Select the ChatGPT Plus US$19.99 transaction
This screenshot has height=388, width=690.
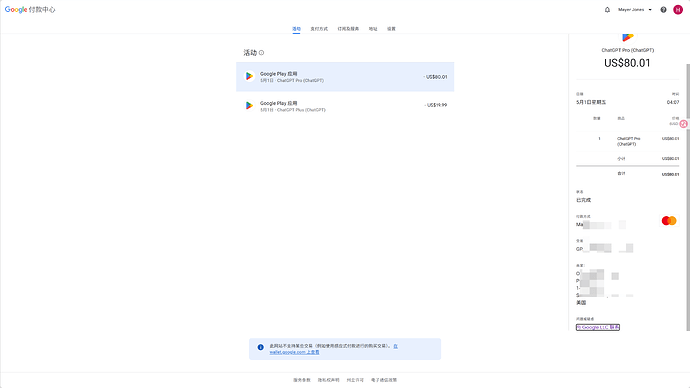(x=345, y=106)
